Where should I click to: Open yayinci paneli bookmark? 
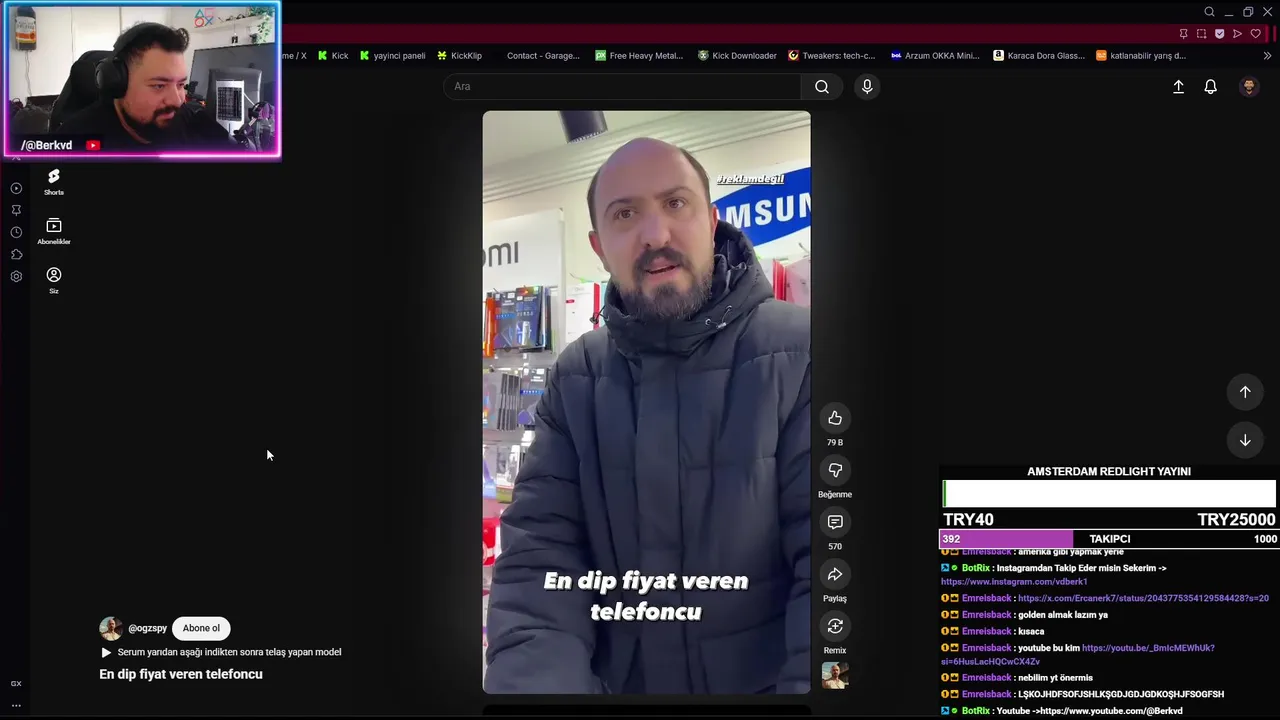(x=392, y=56)
